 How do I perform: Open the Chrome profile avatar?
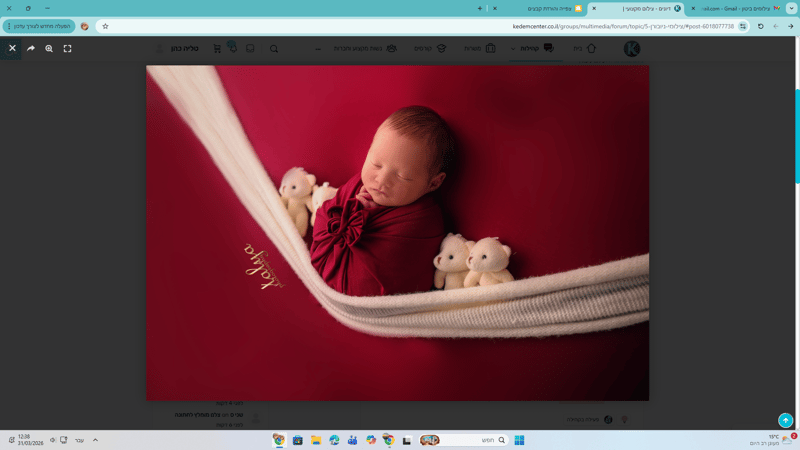point(85,26)
